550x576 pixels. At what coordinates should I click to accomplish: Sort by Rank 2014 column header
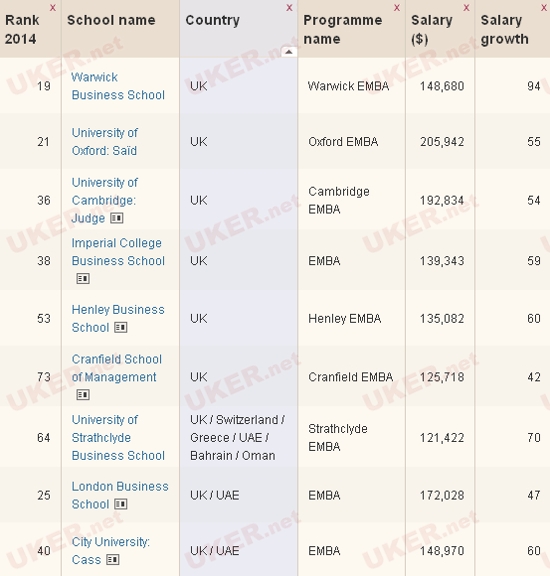click(x=22, y=29)
